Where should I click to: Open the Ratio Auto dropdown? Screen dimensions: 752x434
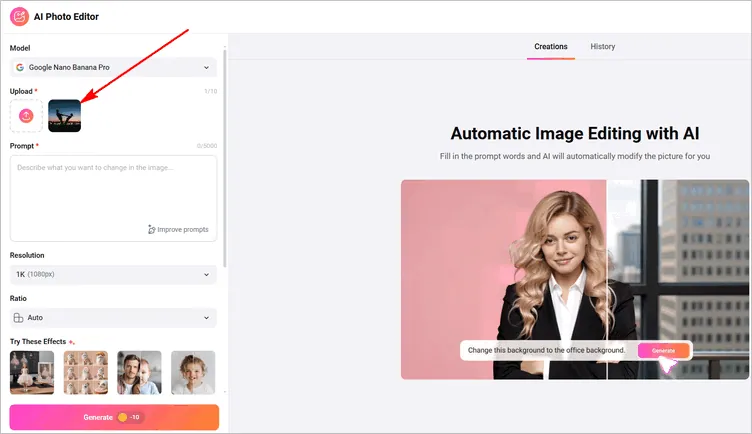pyautogui.click(x=113, y=317)
